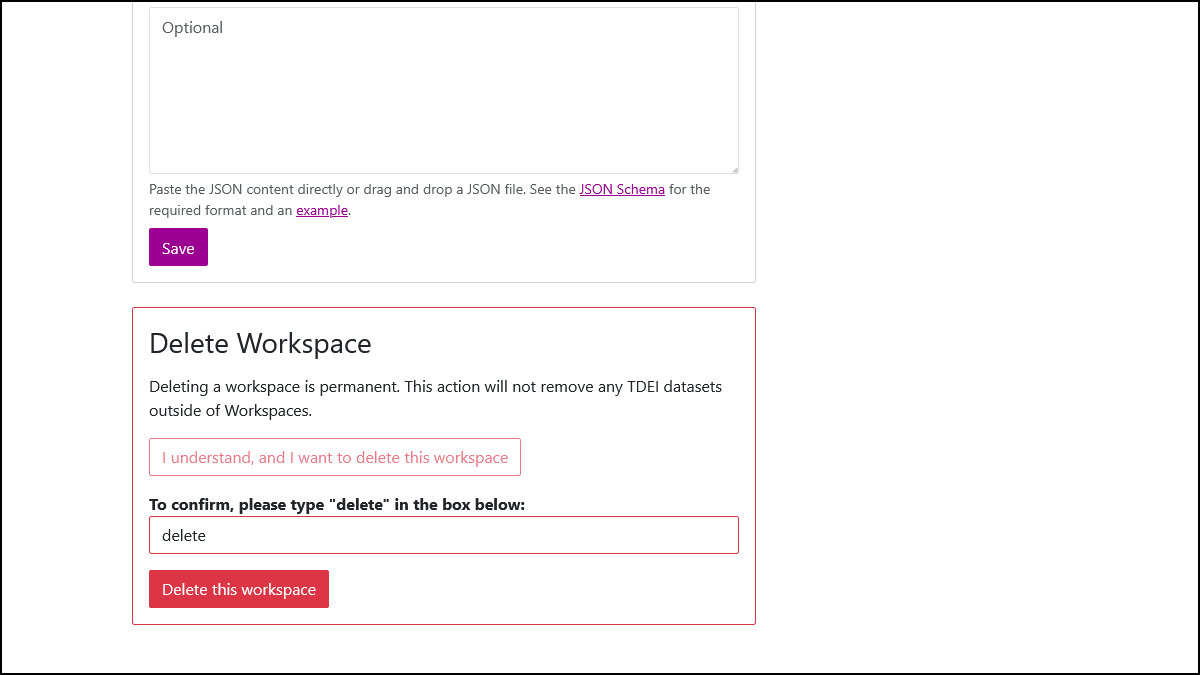Viewport: 1200px width, 675px height.
Task: Confirm deletion with the red workspace button
Action: (x=238, y=589)
